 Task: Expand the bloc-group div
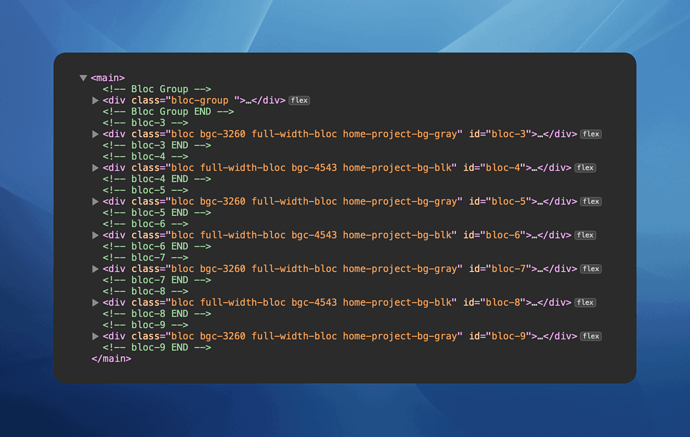95,100
